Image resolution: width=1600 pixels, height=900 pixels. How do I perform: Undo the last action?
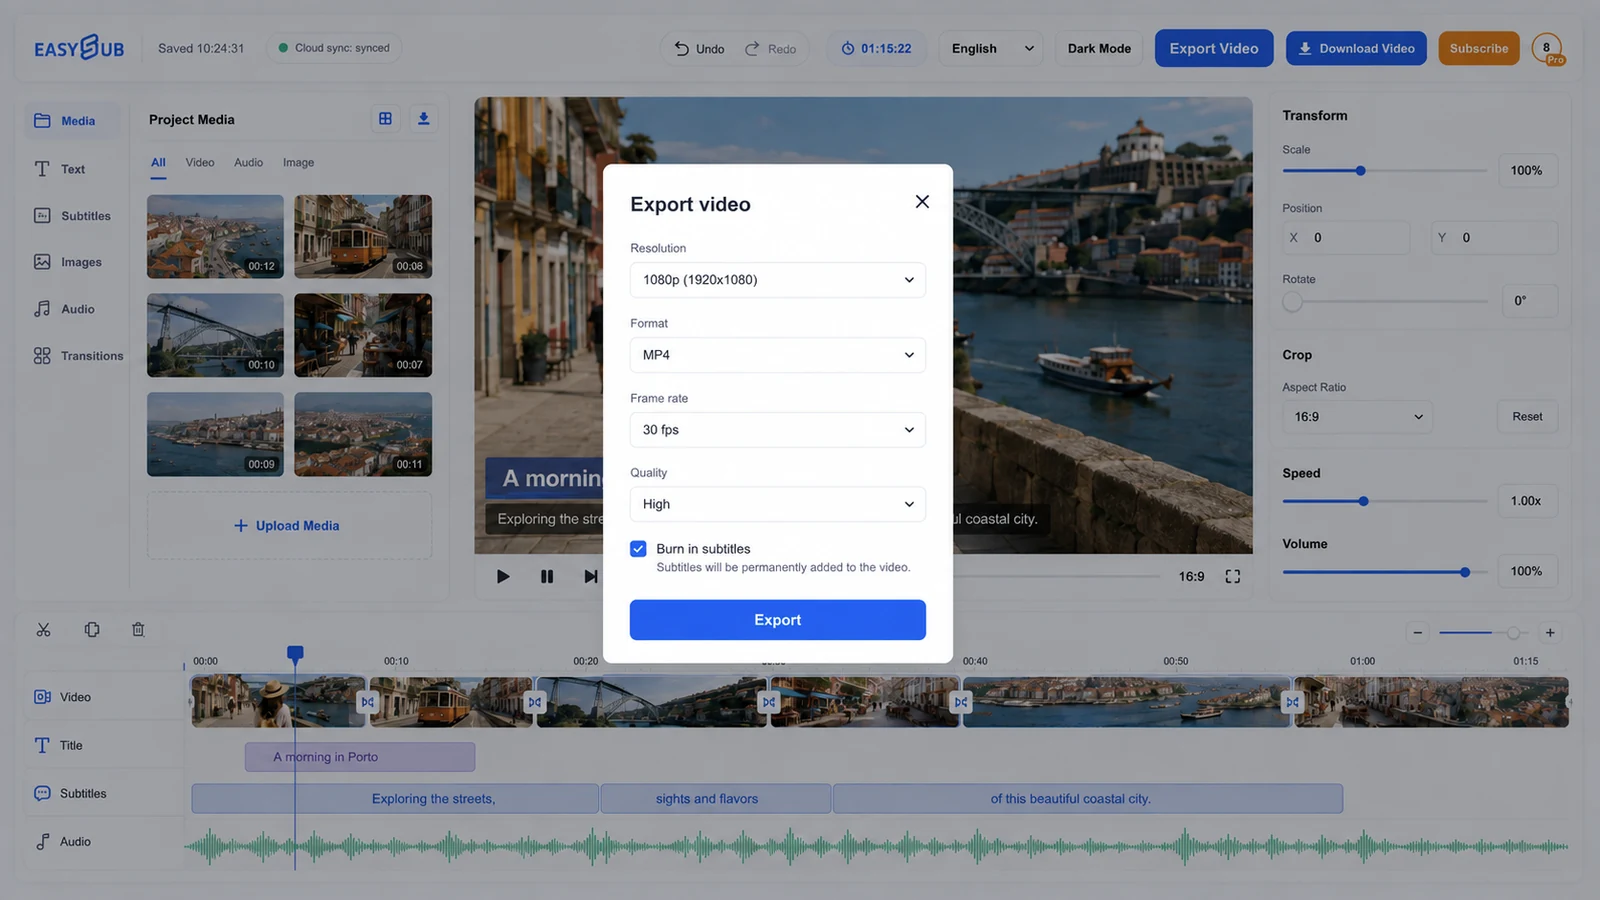(x=699, y=48)
